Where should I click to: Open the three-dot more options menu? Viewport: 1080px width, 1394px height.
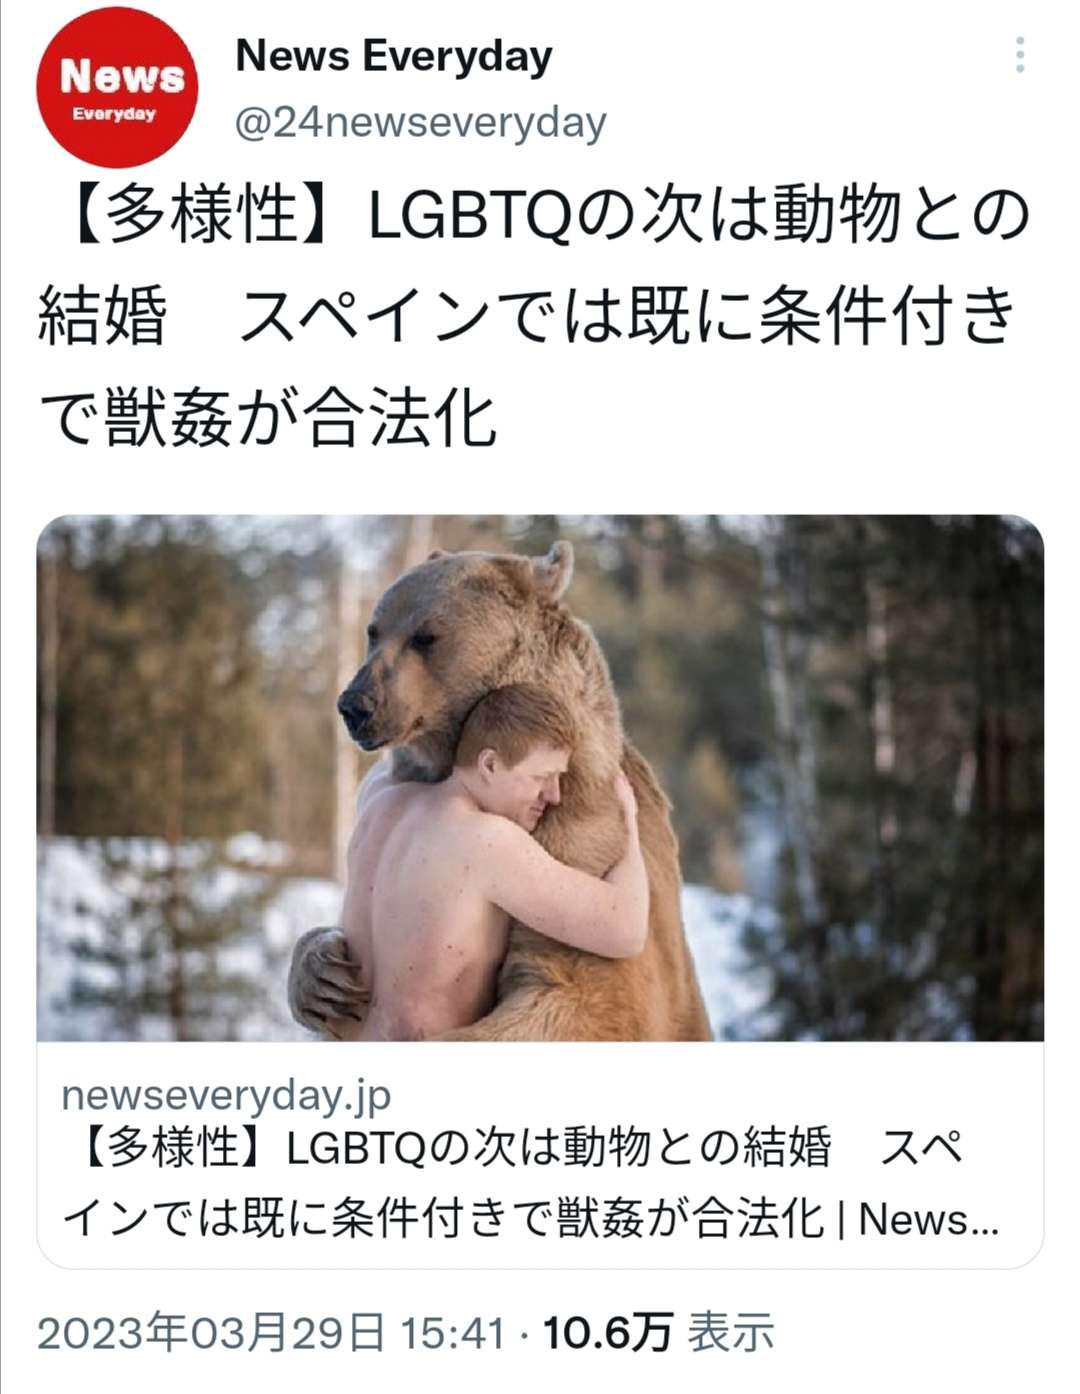[1020, 55]
